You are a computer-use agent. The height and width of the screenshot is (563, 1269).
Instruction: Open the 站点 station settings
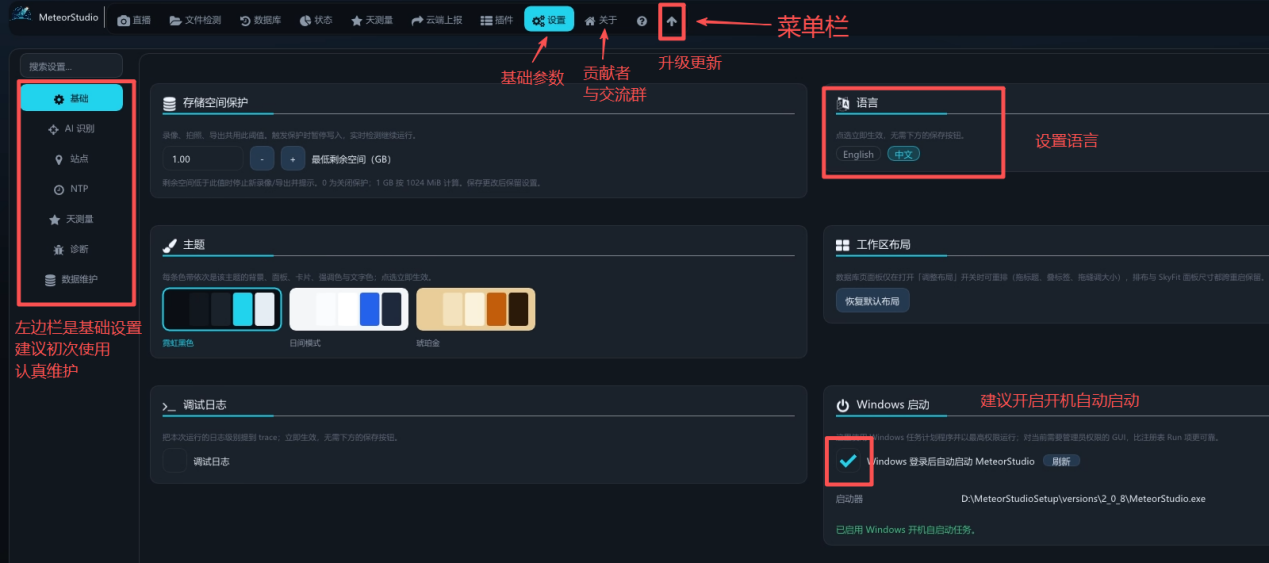tap(72, 158)
